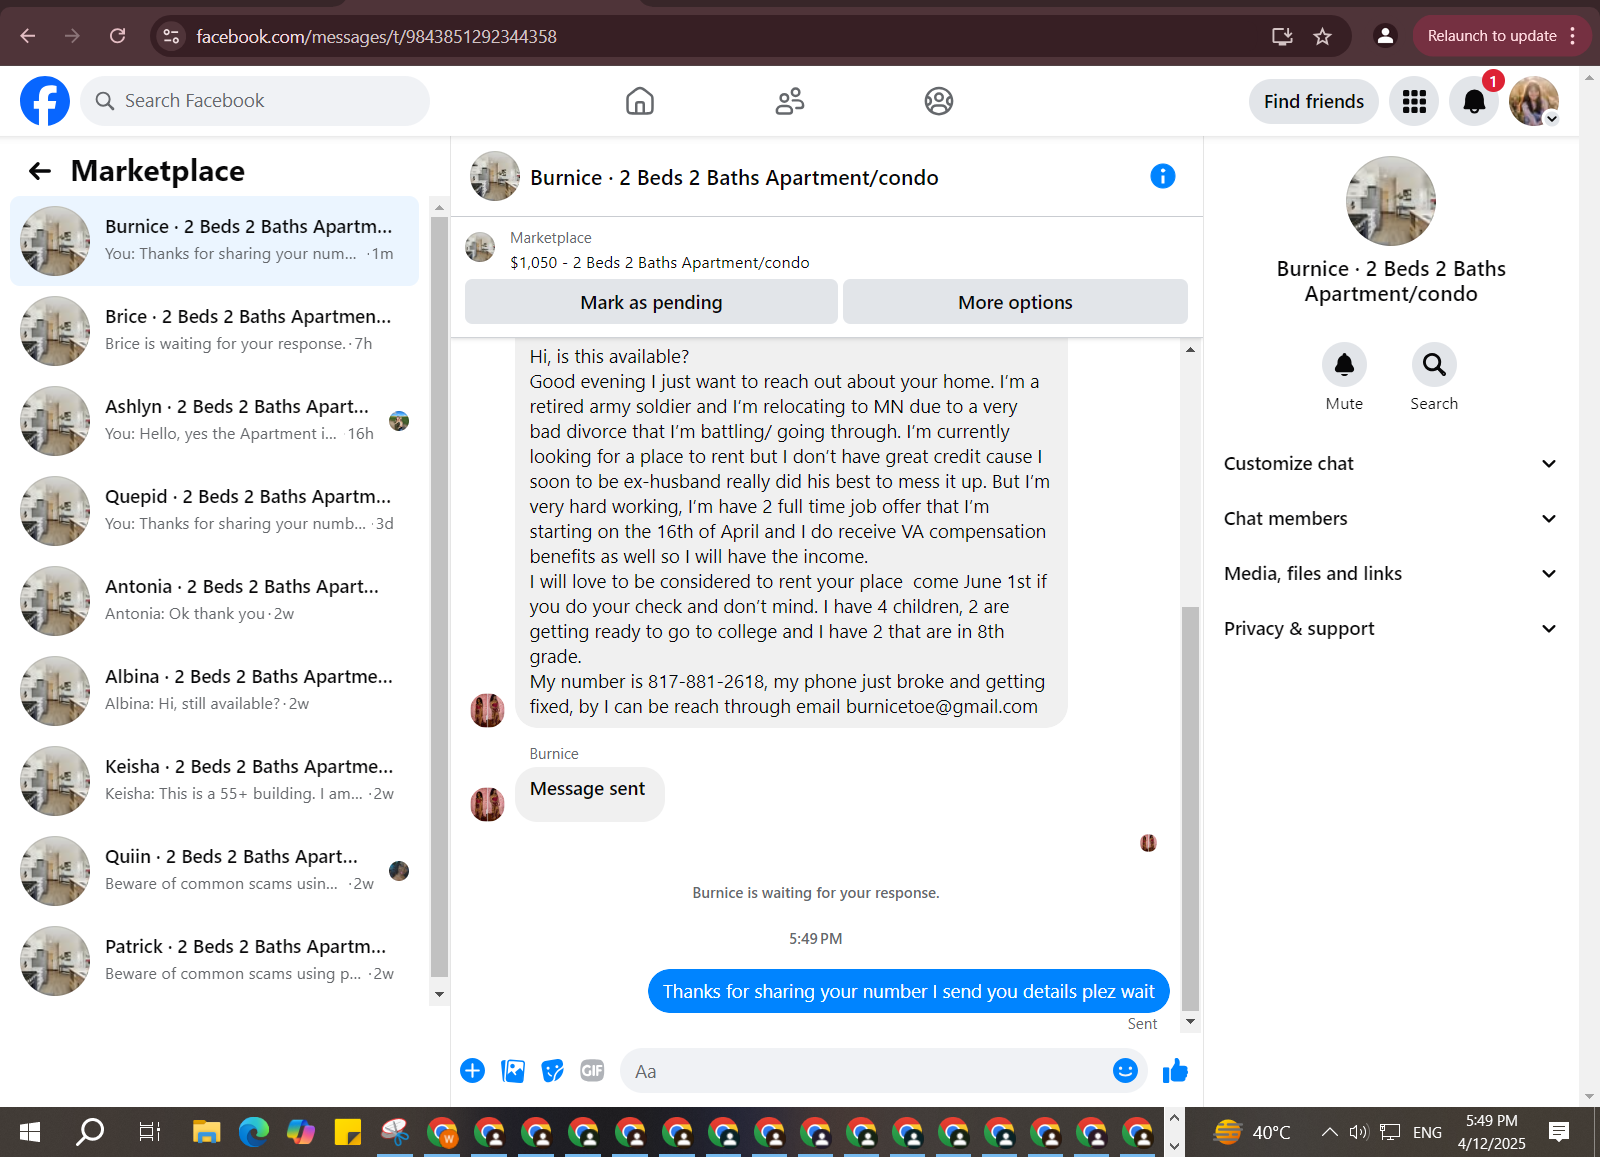Open Quepid conversation in list
1600x1157 pixels.
click(215, 511)
